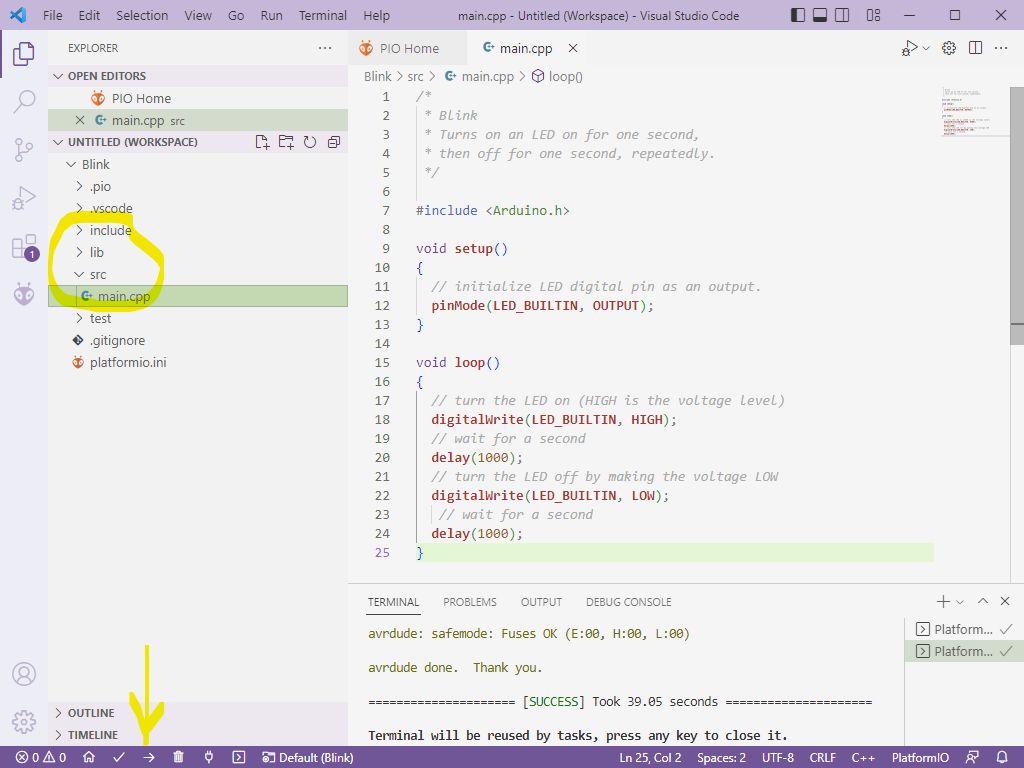Image resolution: width=1024 pixels, height=768 pixels.
Task: Upload firmware with the arrow icon in status bar
Action: coord(148,757)
